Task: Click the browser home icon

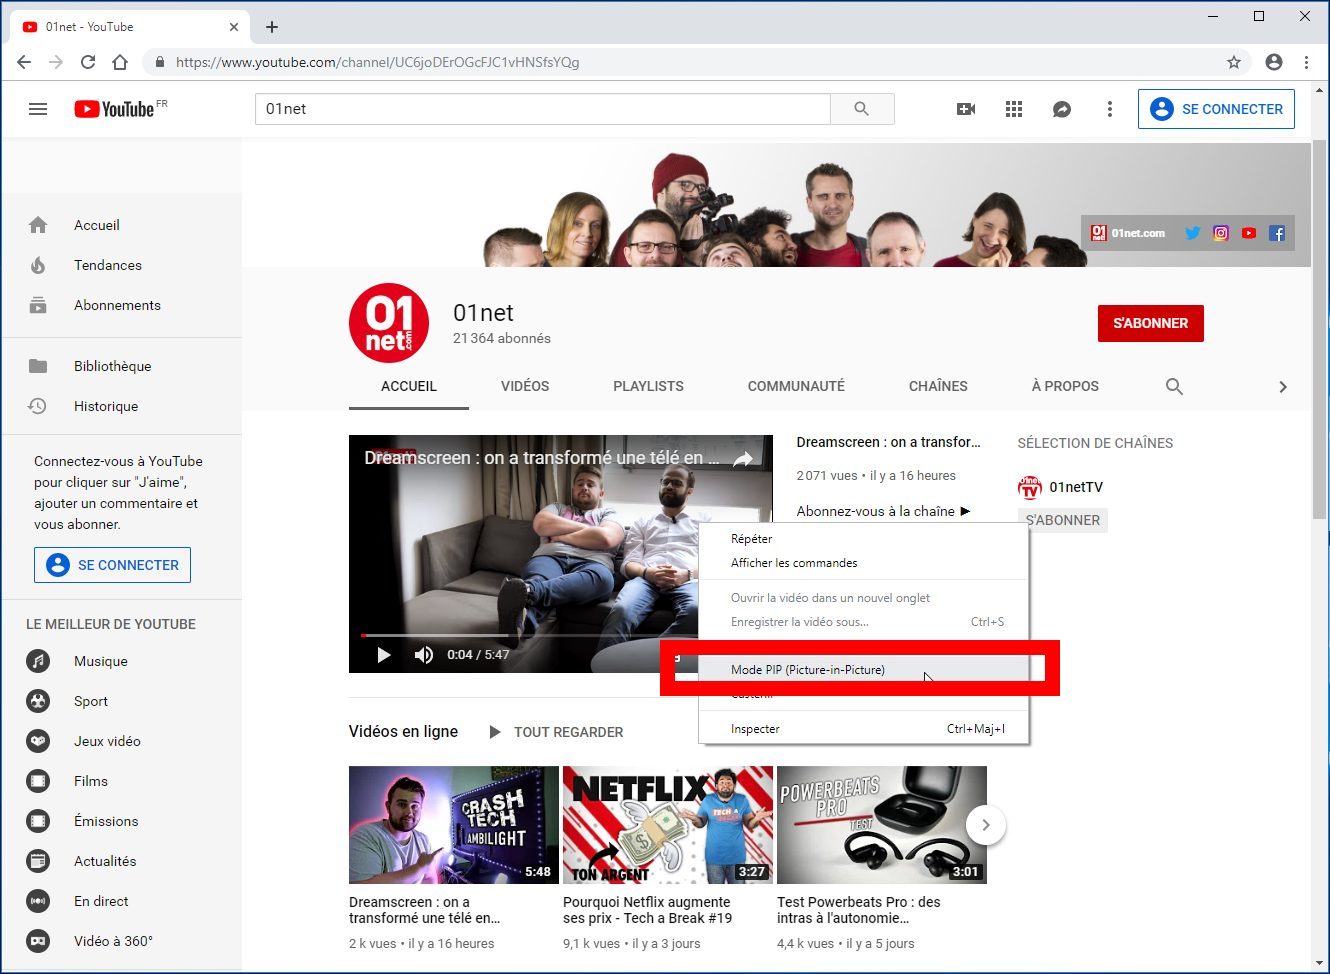Action: [x=120, y=62]
